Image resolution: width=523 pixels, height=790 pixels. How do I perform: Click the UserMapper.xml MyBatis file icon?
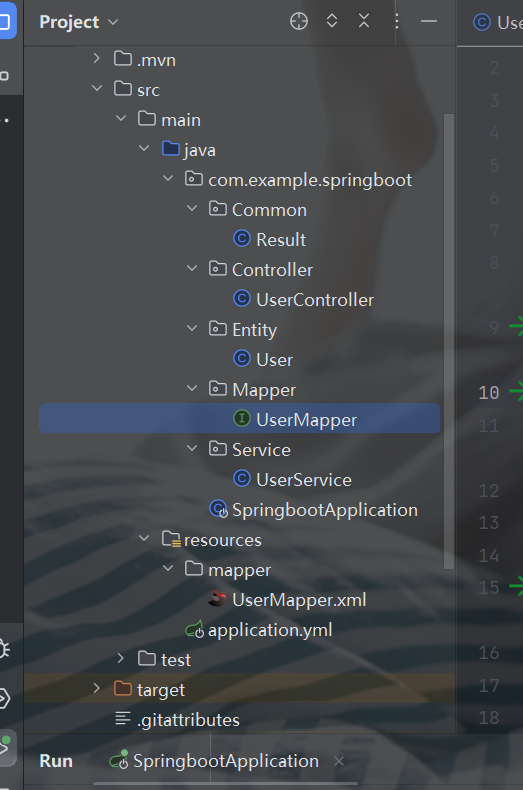(218, 599)
